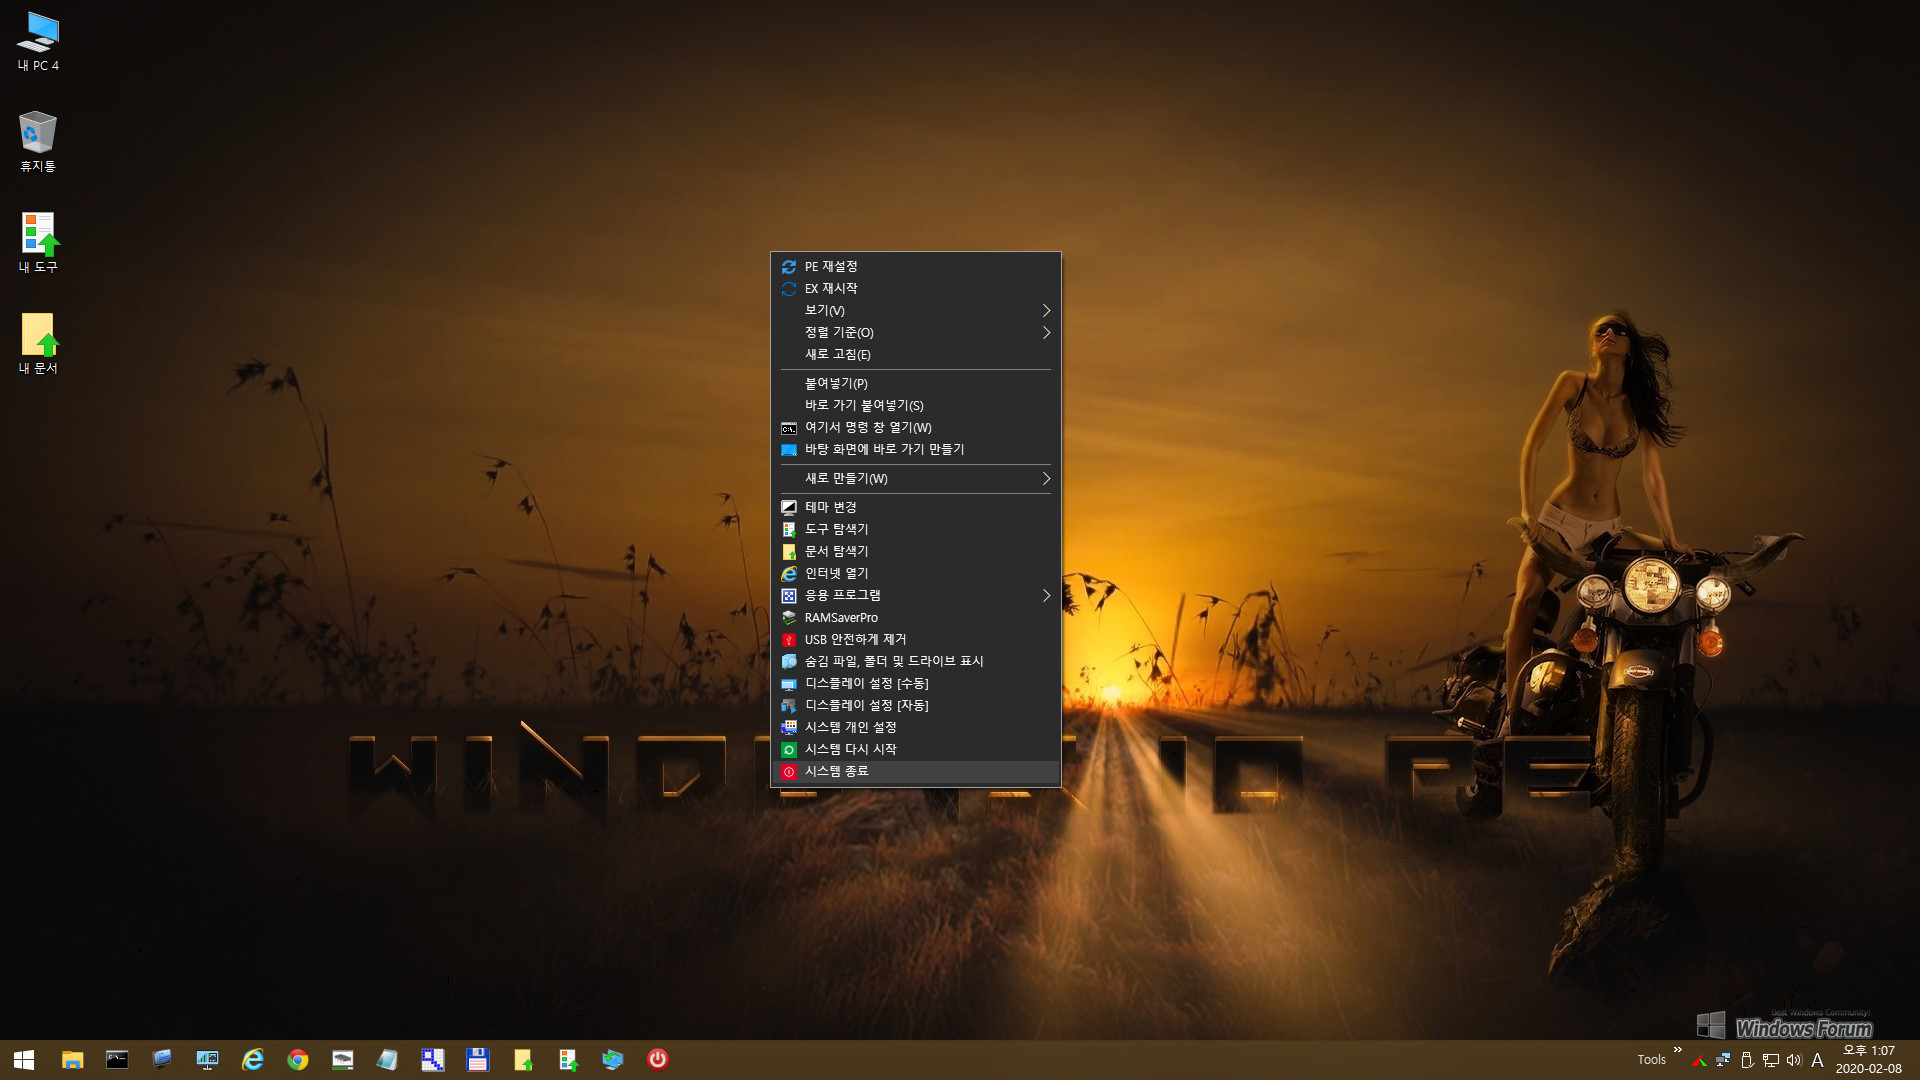Open the blue checkered grid taskbar icon

tap(432, 1059)
